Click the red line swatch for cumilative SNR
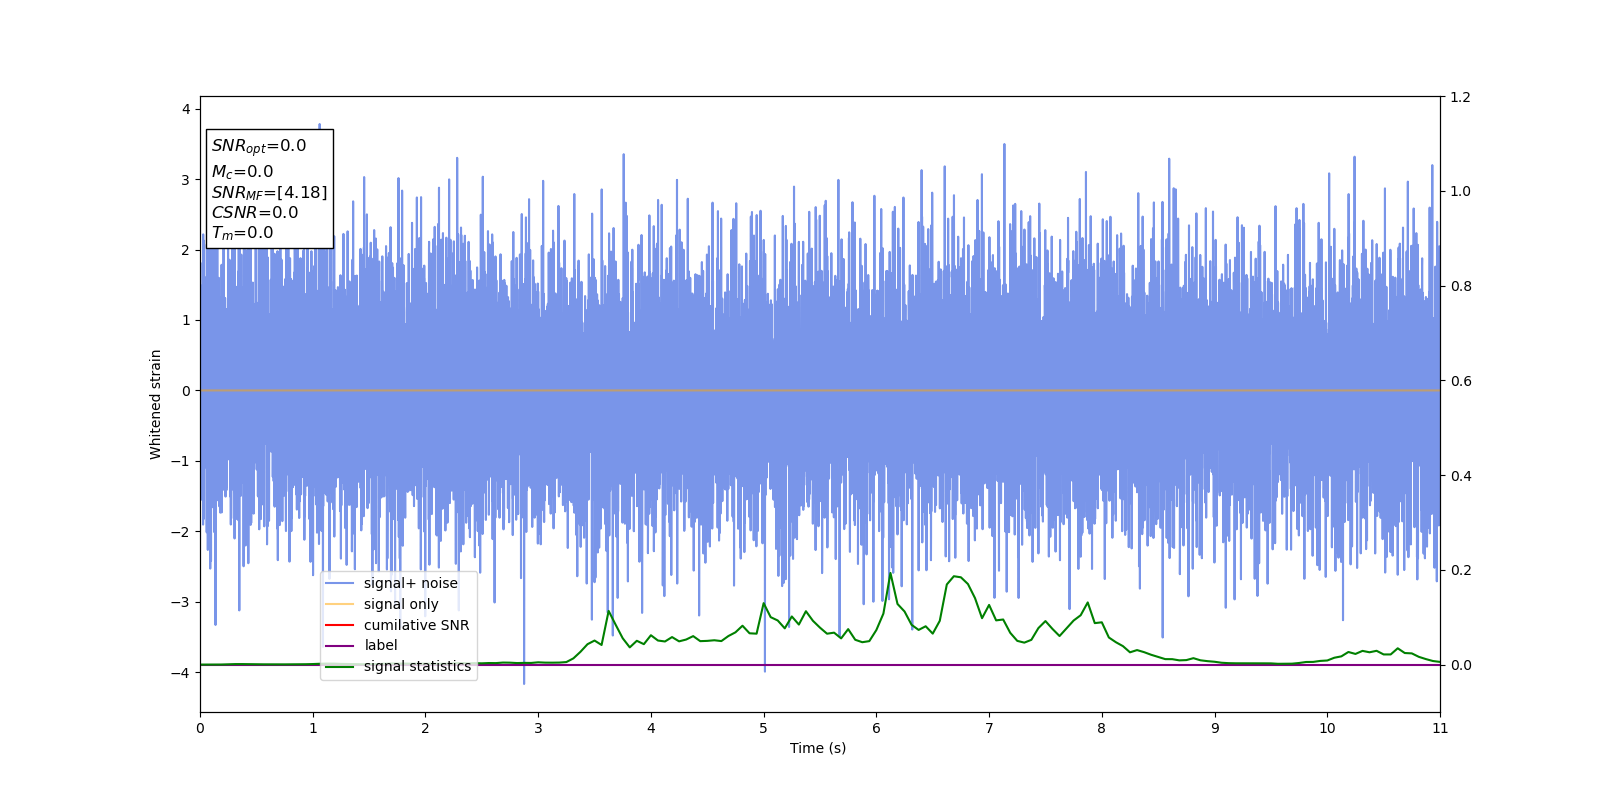The image size is (1600, 800). tap(340, 625)
